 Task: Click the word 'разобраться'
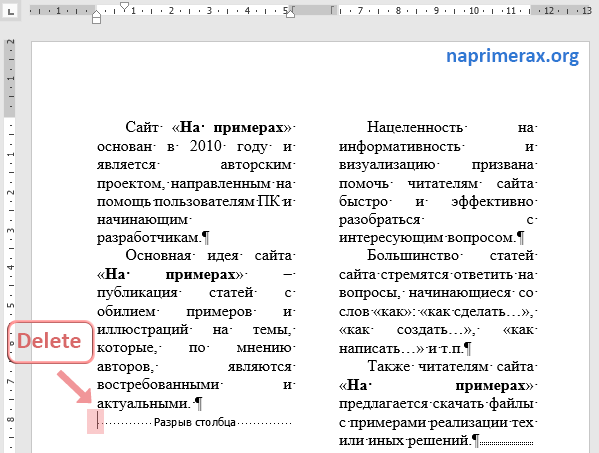(x=379, y=220)
